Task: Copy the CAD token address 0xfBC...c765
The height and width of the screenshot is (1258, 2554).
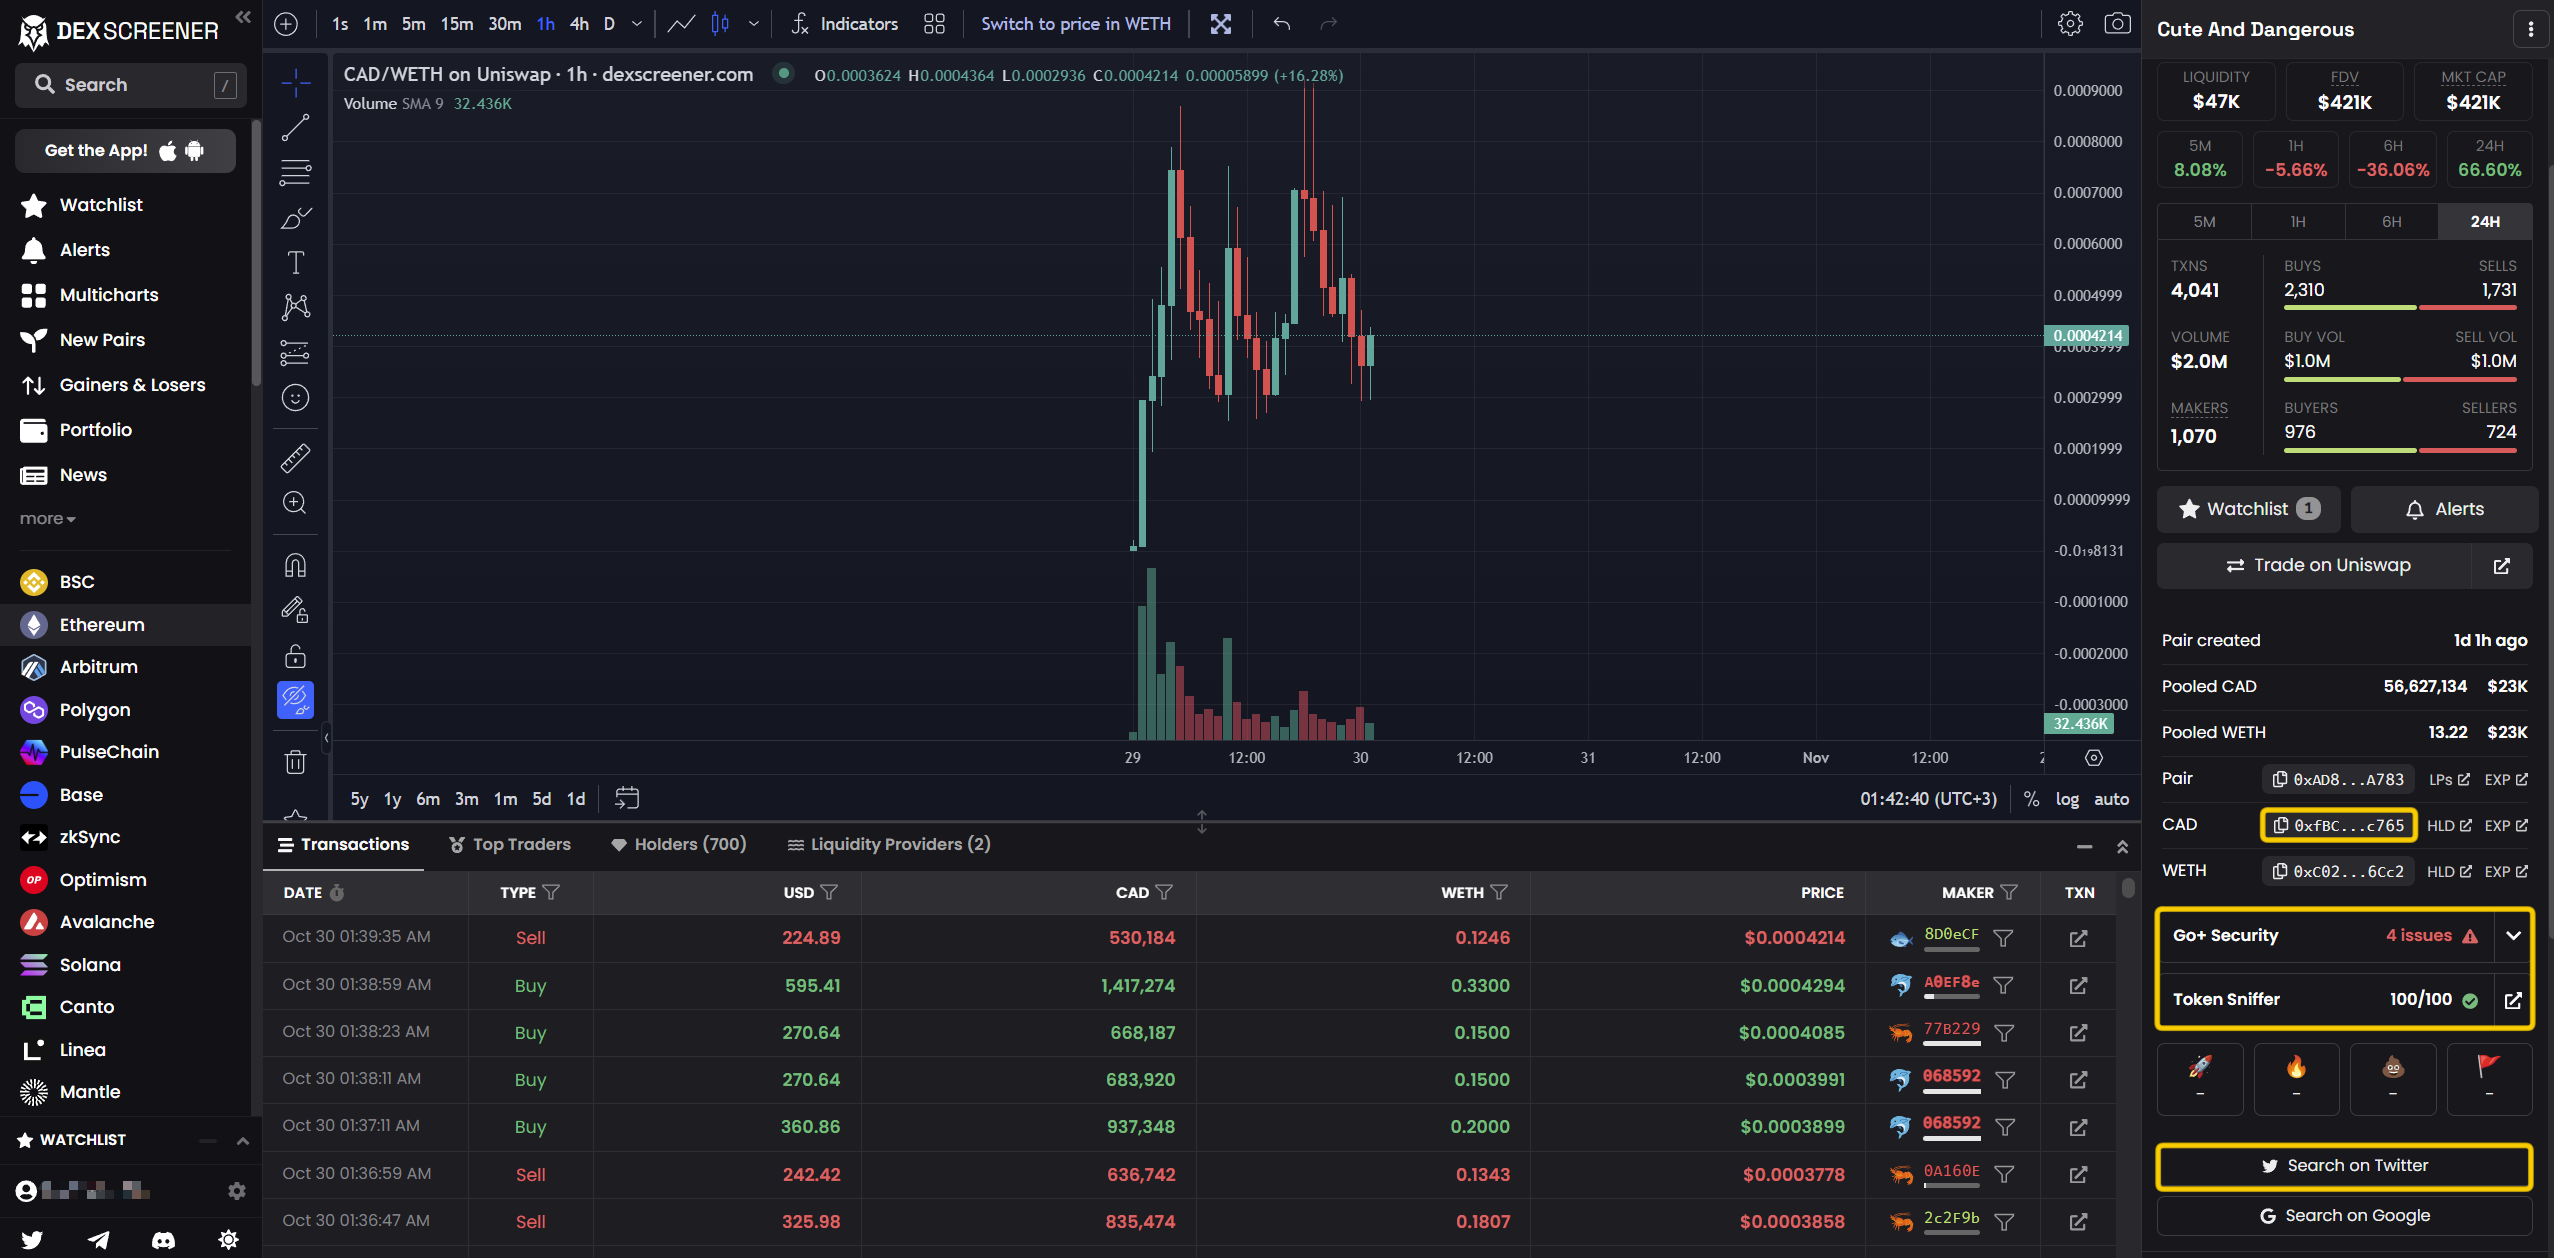Action: (x=2338, y=825)
